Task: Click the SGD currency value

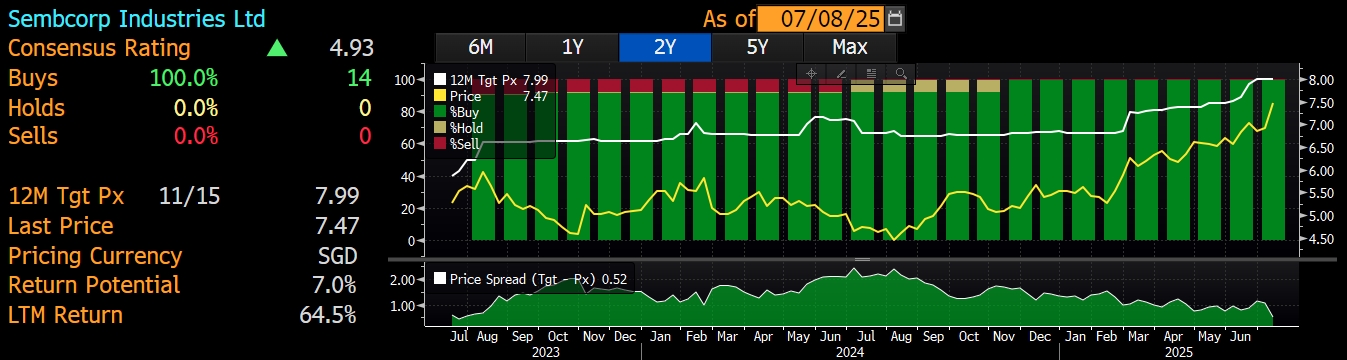Action: click(x=337, y=256)
